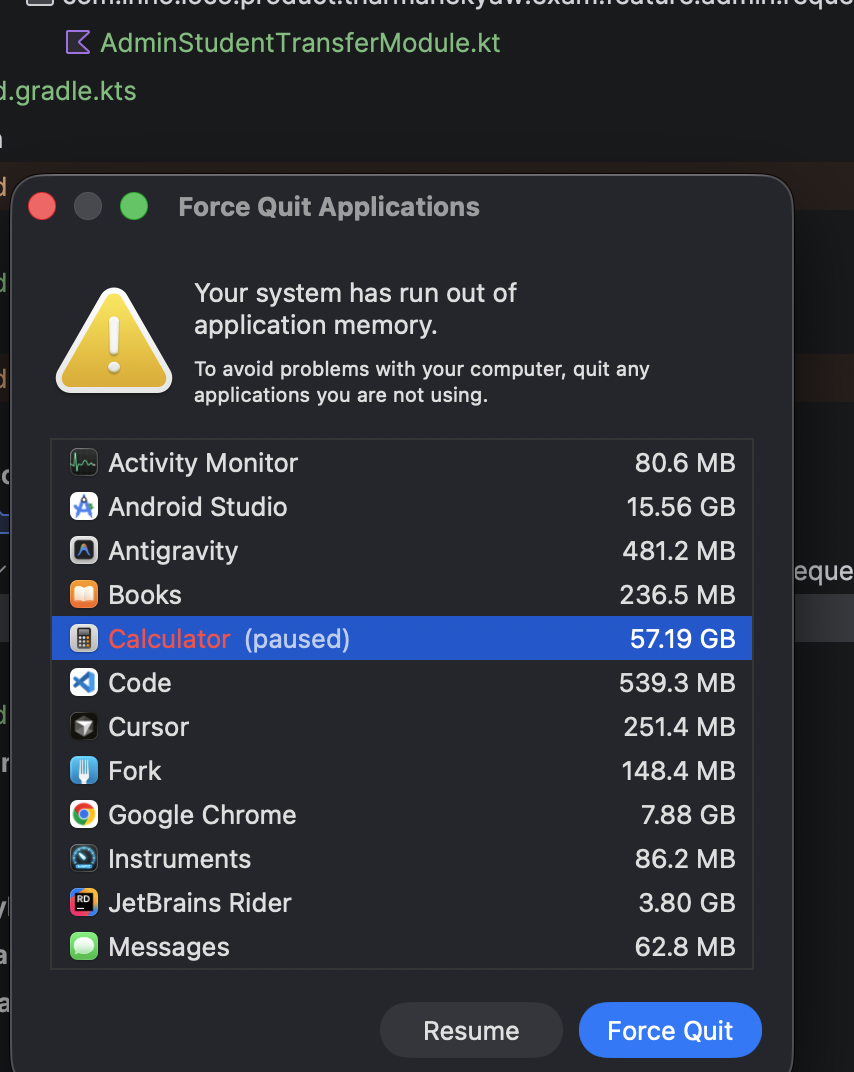
Task: Select the VS Code icon
Action: coord(84,682)
